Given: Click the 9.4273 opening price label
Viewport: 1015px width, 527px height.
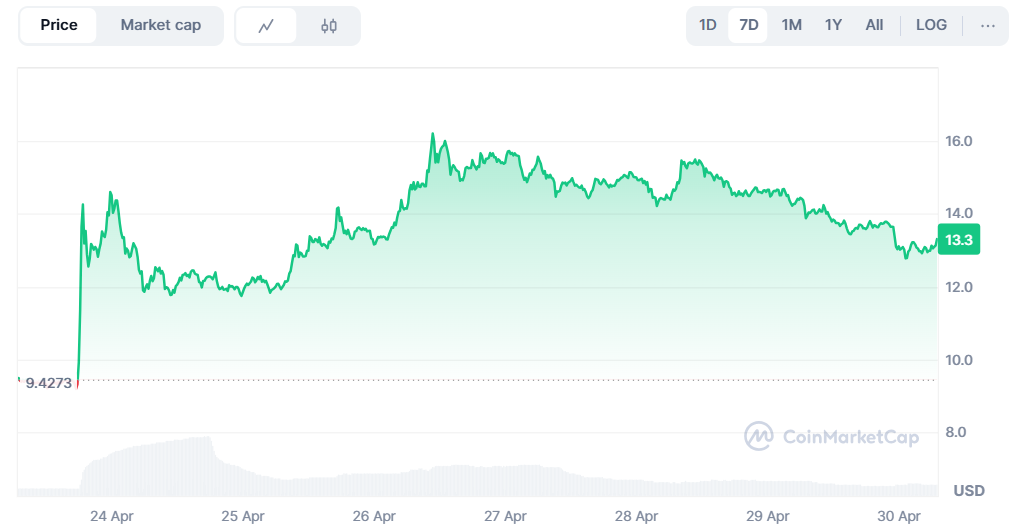Looking at the screenshot, I should tap(49, 382).
